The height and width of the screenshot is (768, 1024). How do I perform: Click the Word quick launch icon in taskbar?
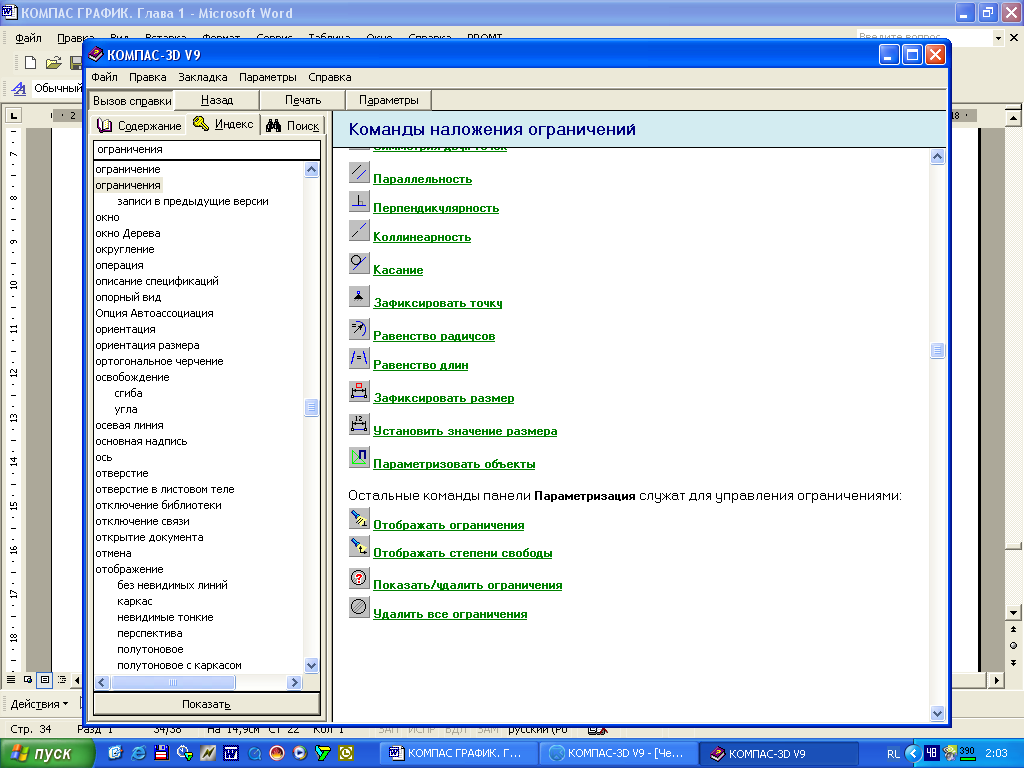coord(231,753)
